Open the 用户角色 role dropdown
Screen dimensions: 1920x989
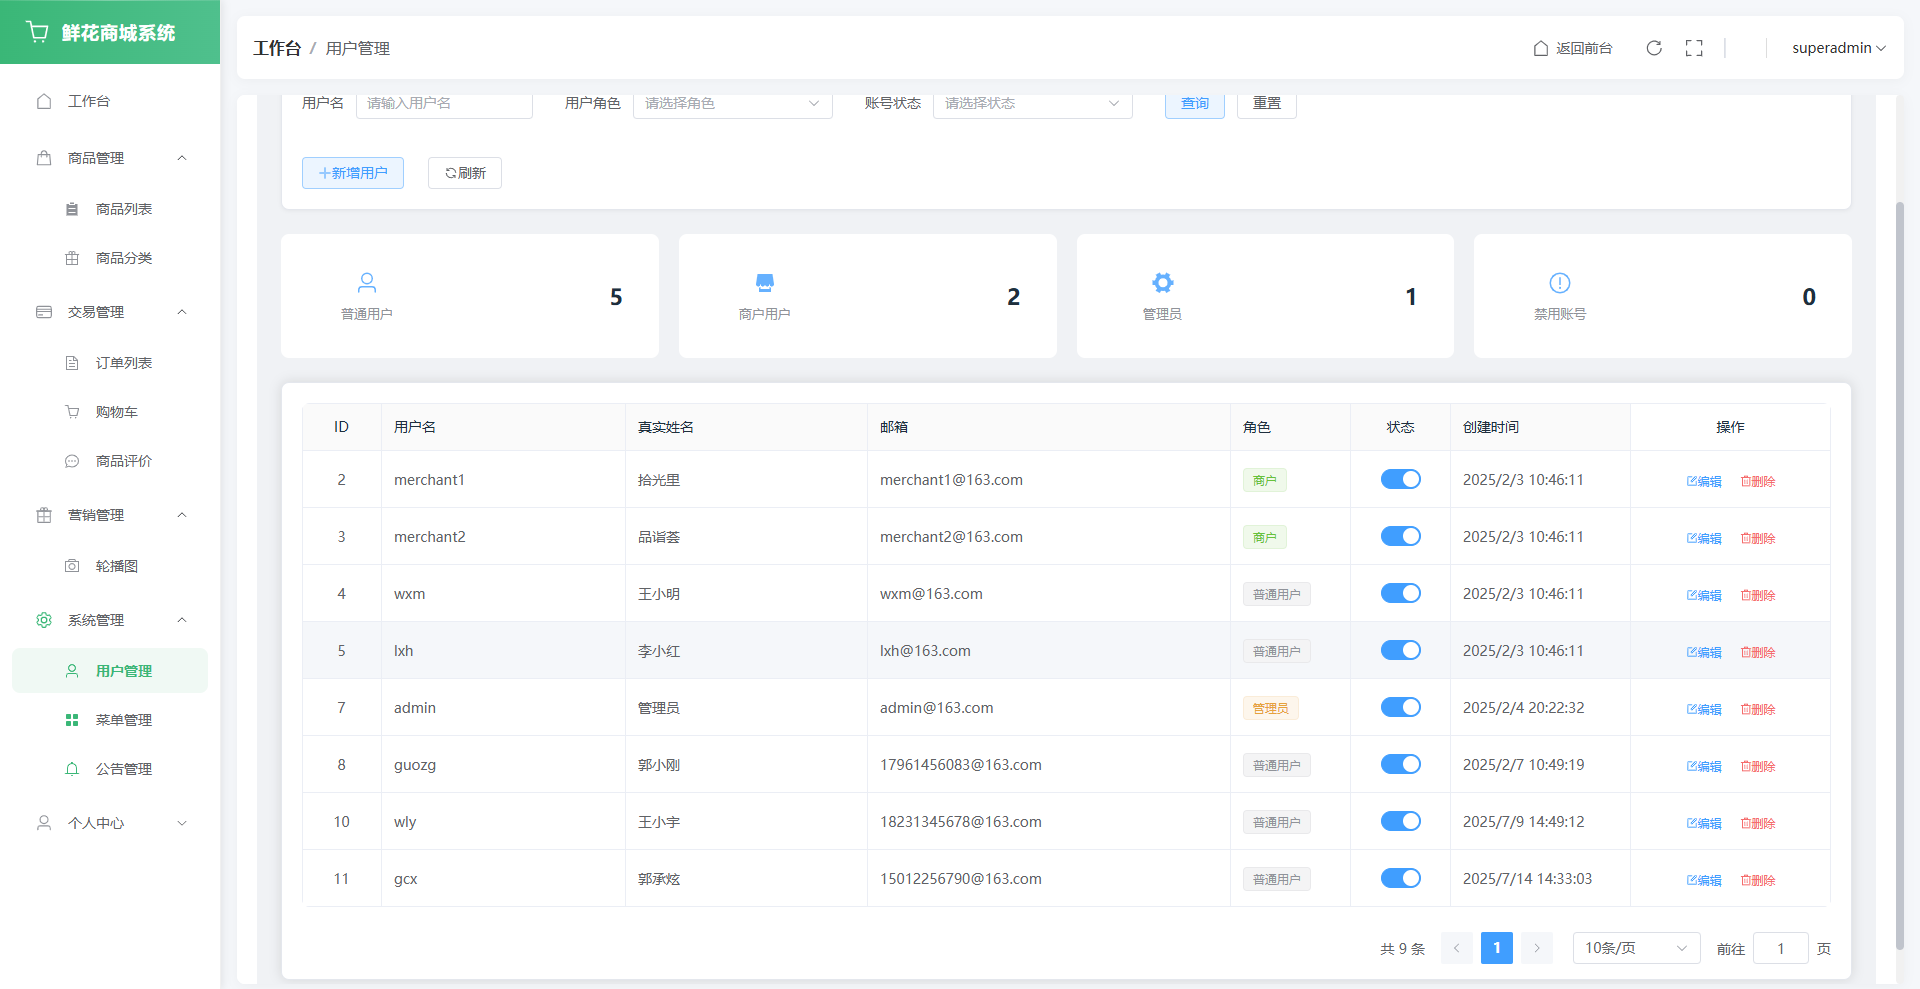[732, 104]
